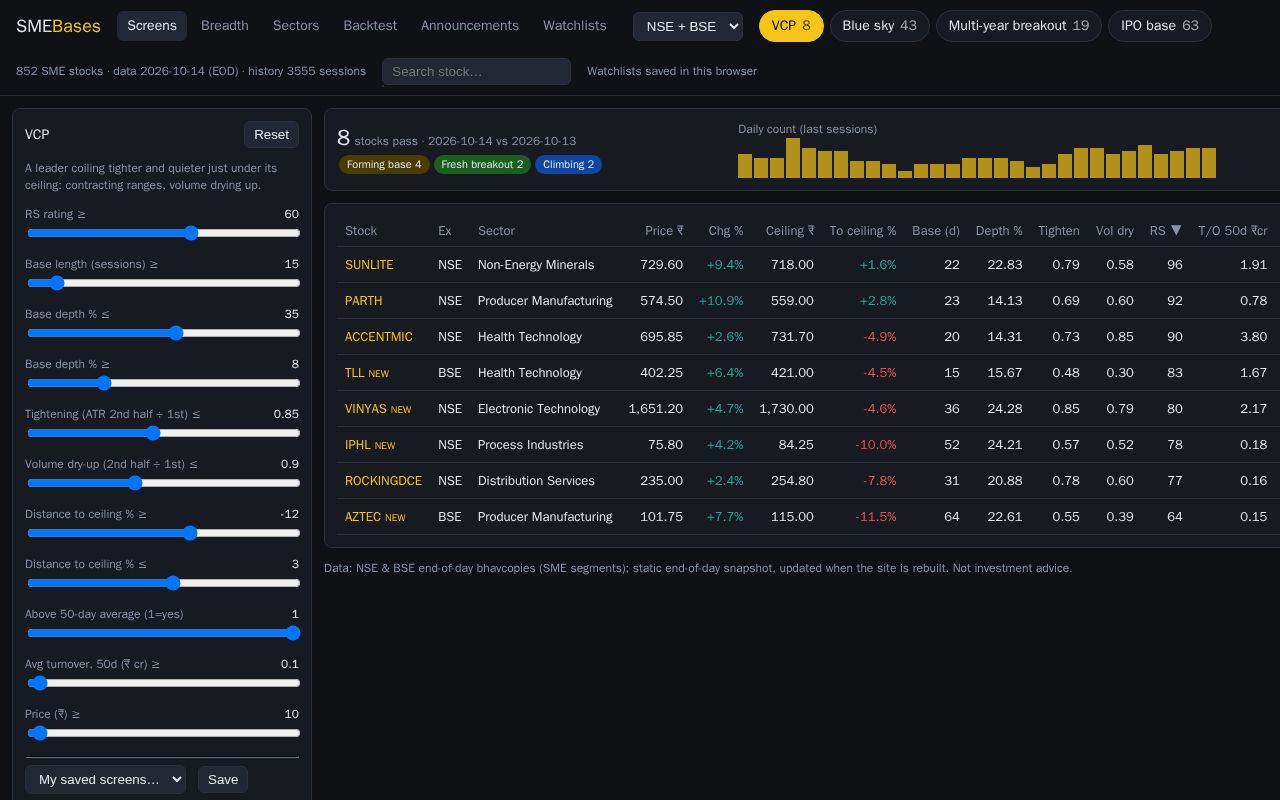Select the VCP screen pill

coord(791,26)
